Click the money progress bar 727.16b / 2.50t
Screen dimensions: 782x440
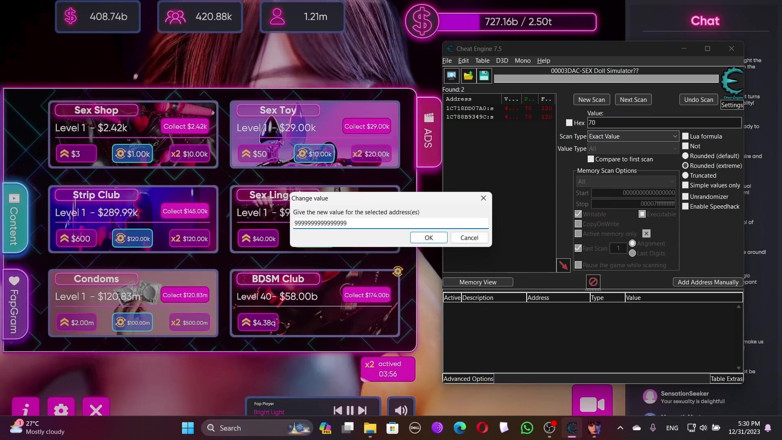pos(517,22)
